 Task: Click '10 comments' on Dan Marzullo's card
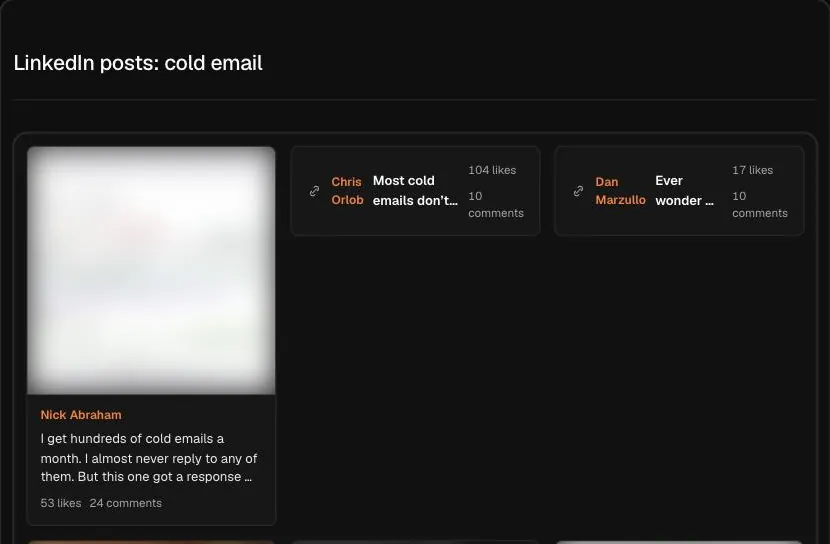click(x=760, y=204)
